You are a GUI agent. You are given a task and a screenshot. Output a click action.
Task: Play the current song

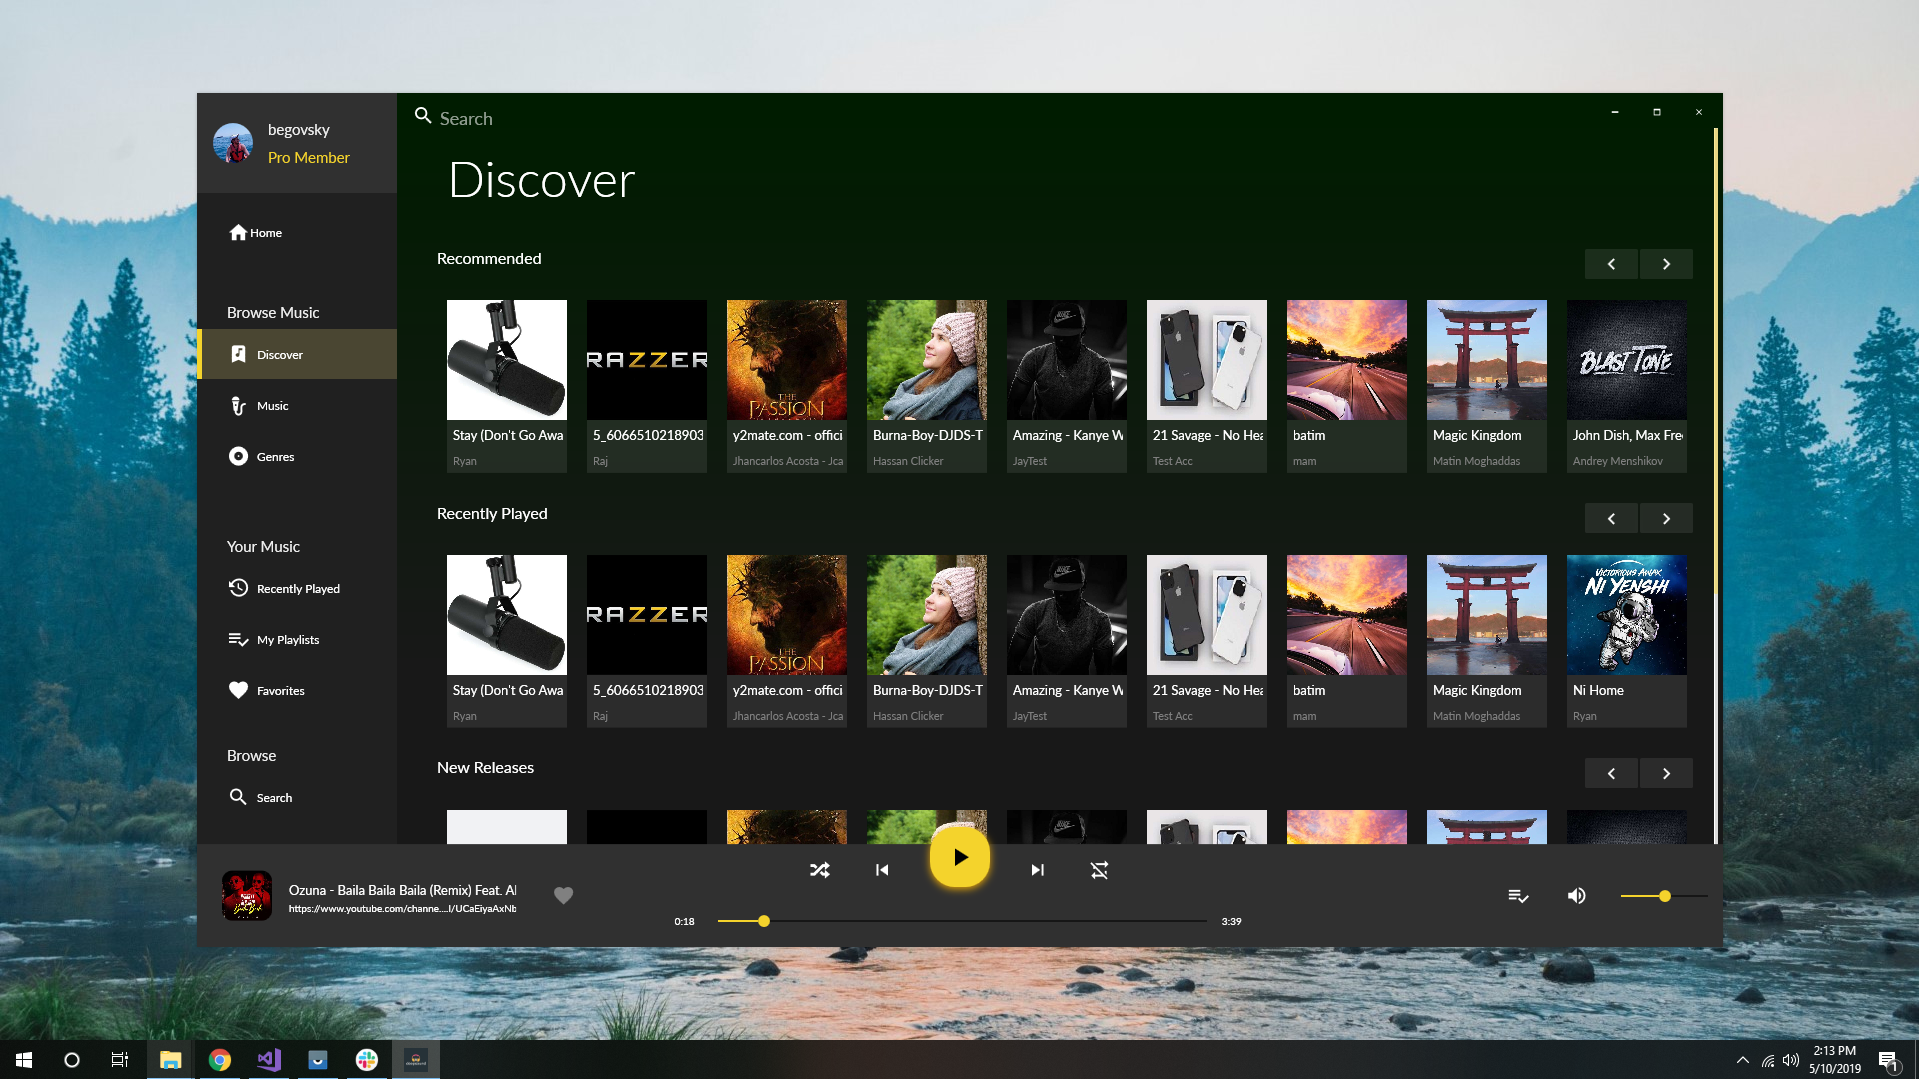[x=959, y=857]
